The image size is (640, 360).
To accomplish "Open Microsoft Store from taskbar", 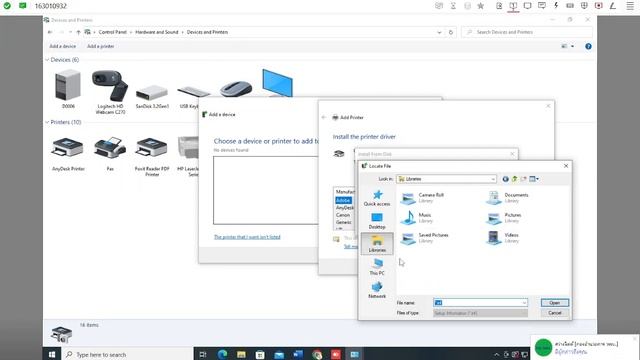I will coord(260,354).
